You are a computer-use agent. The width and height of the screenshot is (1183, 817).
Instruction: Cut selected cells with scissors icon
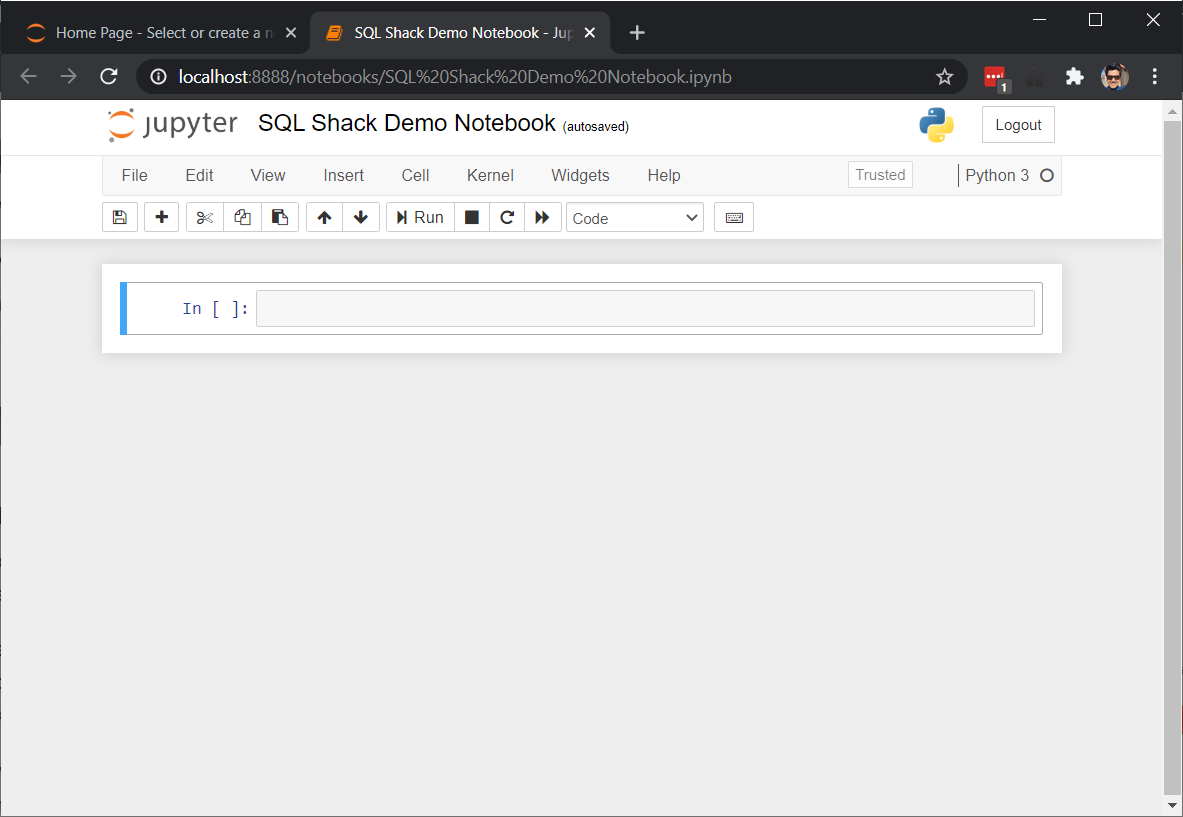pyautogui.click(x=204, y=217)
